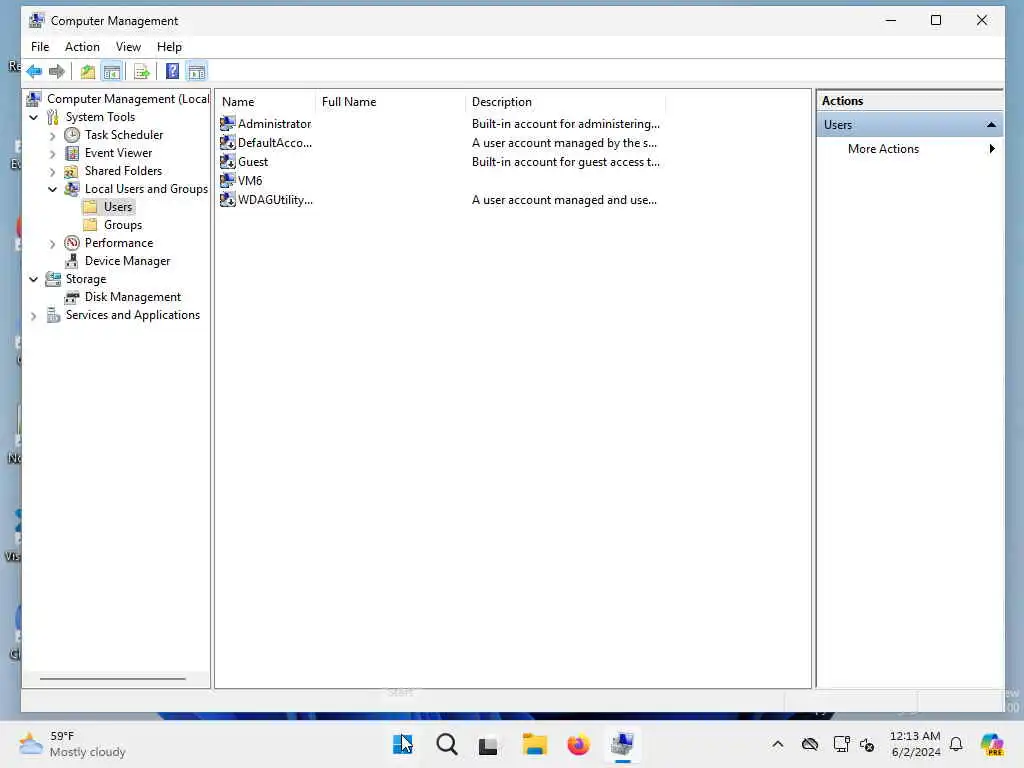Open the Windows Start button

pyautogui.click(x=403, y=744)
